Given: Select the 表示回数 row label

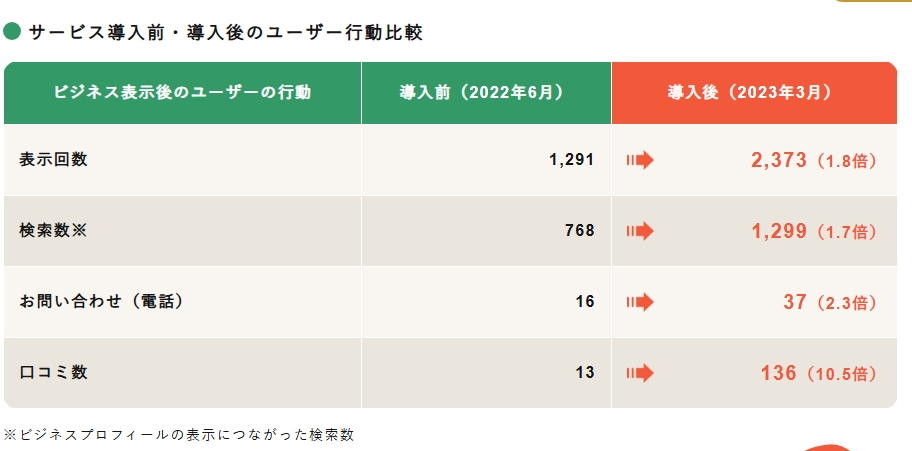Looking at the screenshot, I should click(54, 160).
